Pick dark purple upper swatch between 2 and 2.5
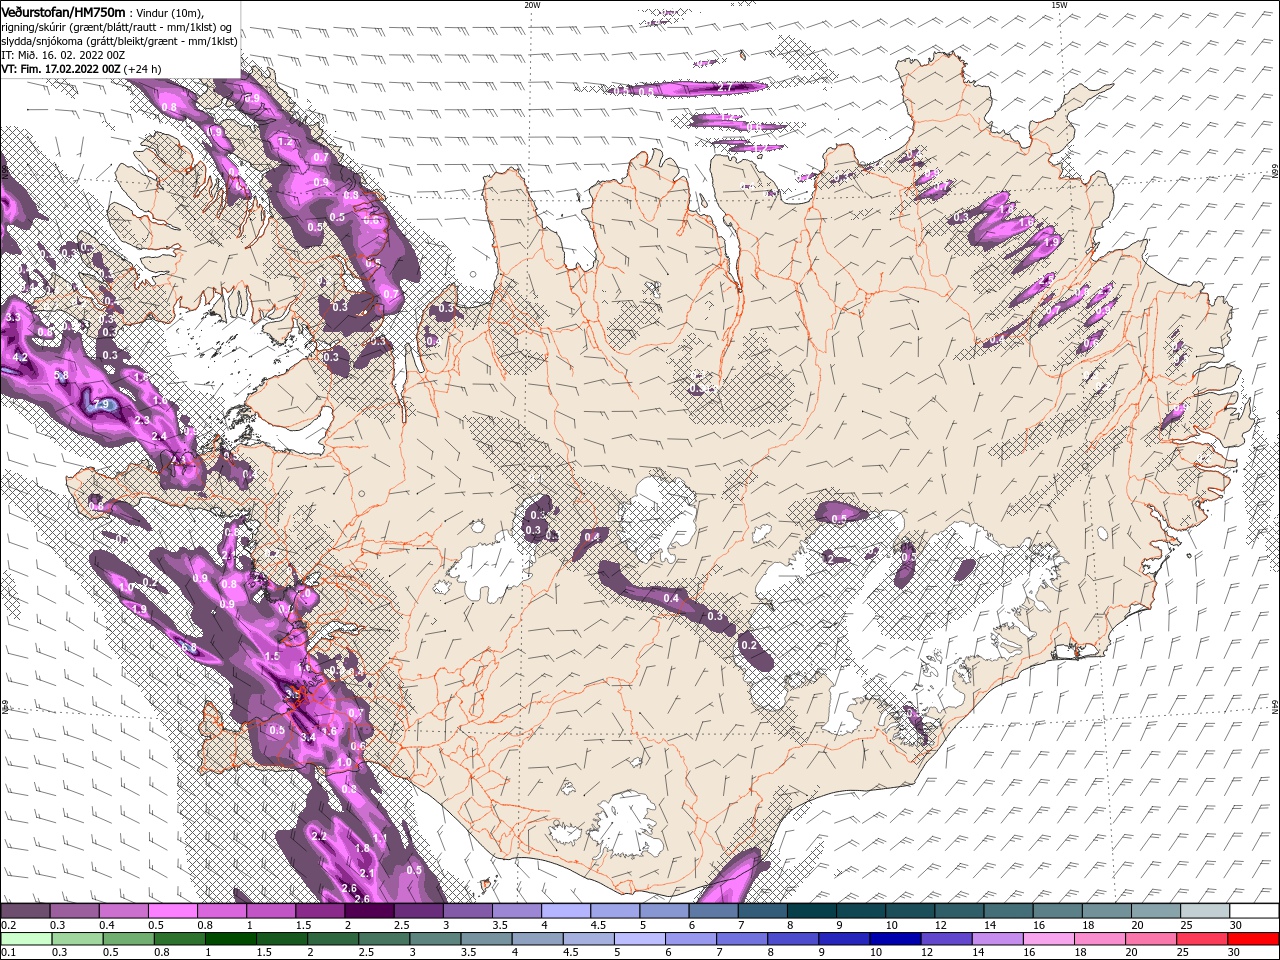Image resolution: width=1280 pixels, height=960 pixels. coord(369,911)
